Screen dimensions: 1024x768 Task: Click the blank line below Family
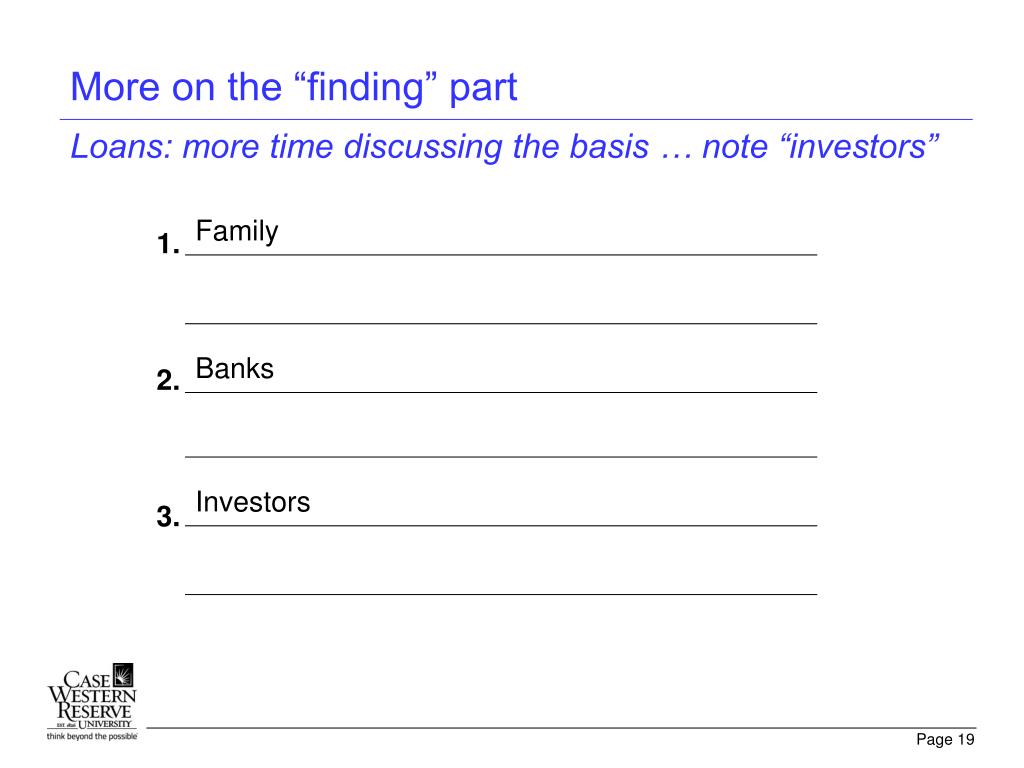(x=501, y=323)
